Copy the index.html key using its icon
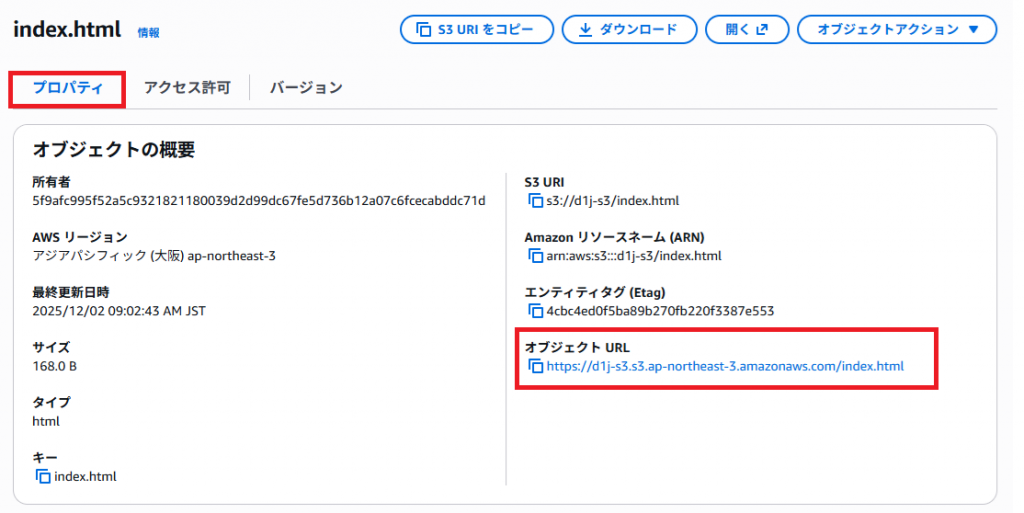The image size is (1024, 513). 43,476
